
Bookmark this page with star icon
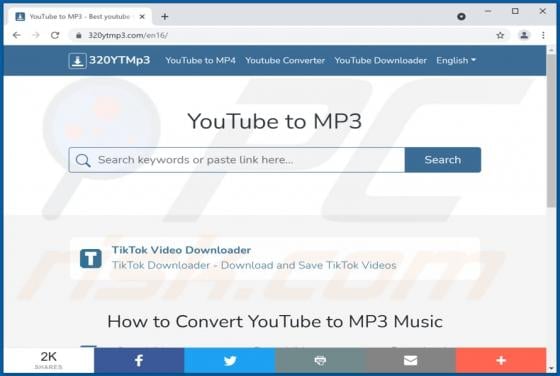click(x=500, y=35)
